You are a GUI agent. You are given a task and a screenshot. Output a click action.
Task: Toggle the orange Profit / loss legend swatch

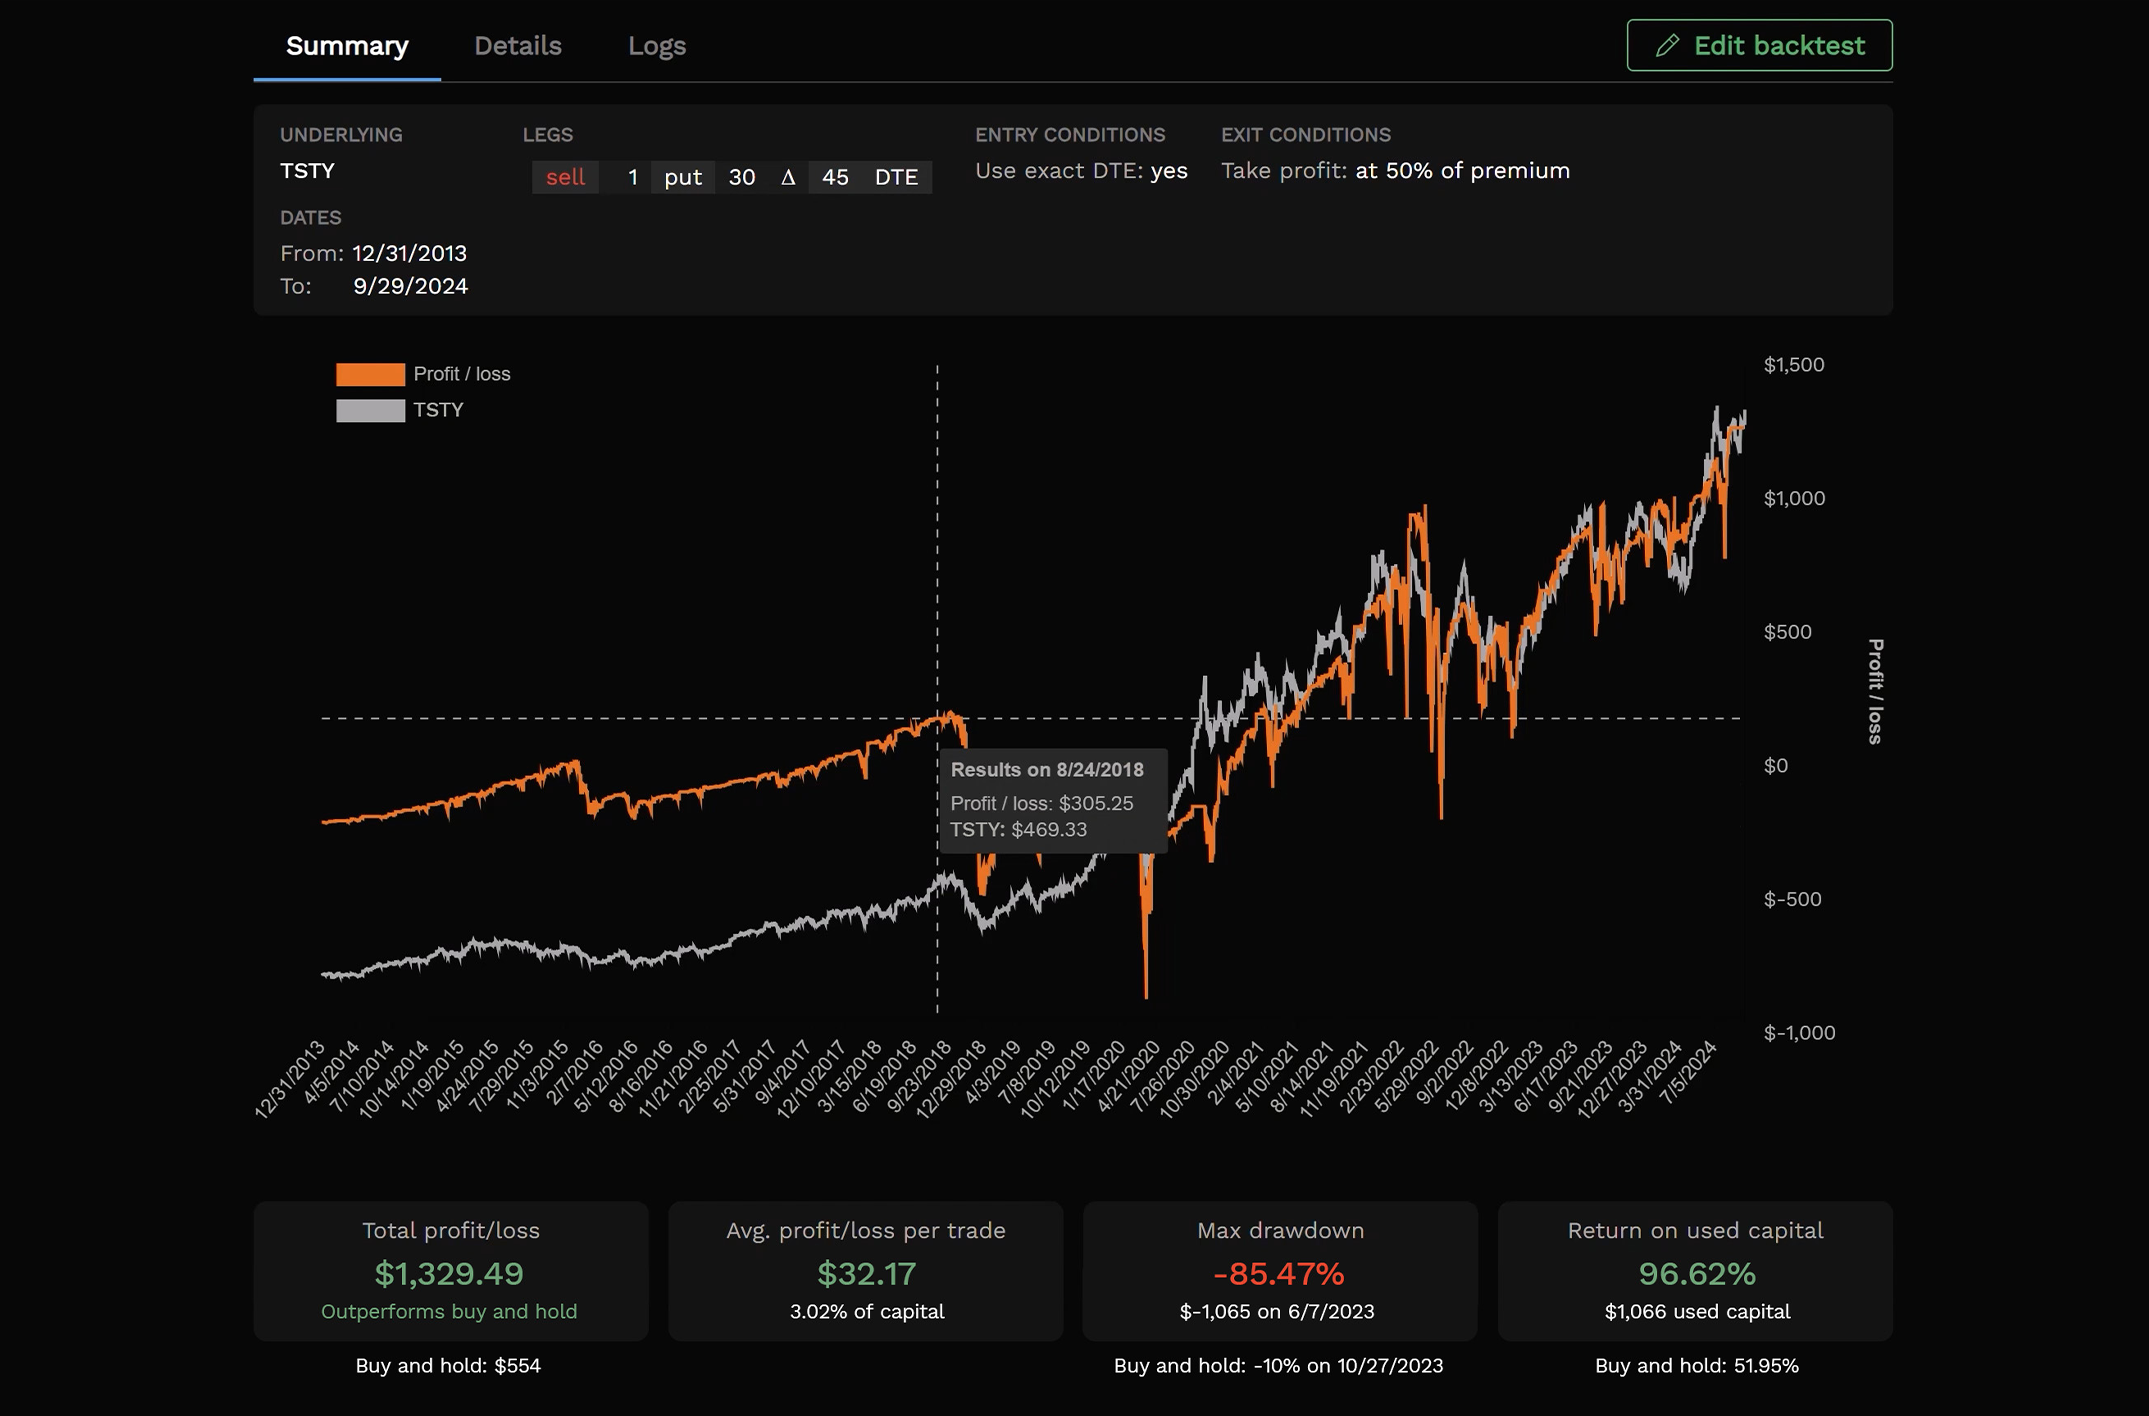[x=370, y=374]
